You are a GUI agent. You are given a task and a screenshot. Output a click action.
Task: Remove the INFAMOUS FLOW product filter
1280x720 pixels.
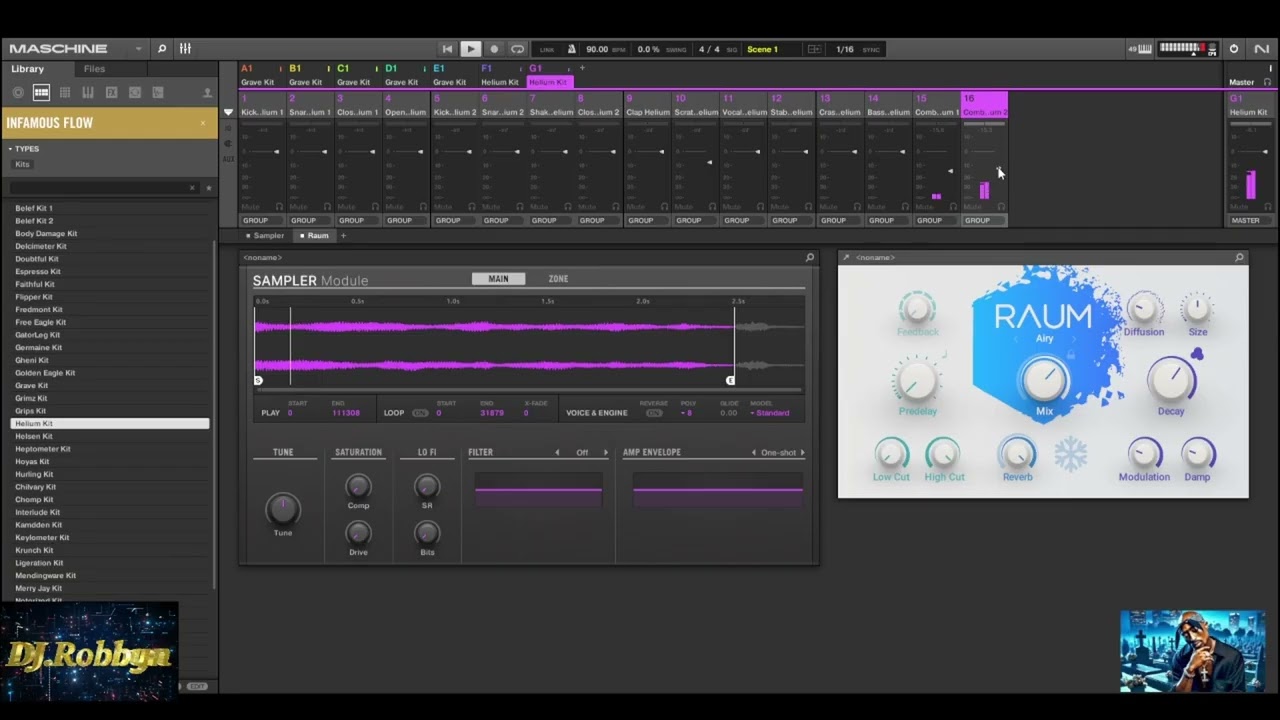(x=203, y=123)
